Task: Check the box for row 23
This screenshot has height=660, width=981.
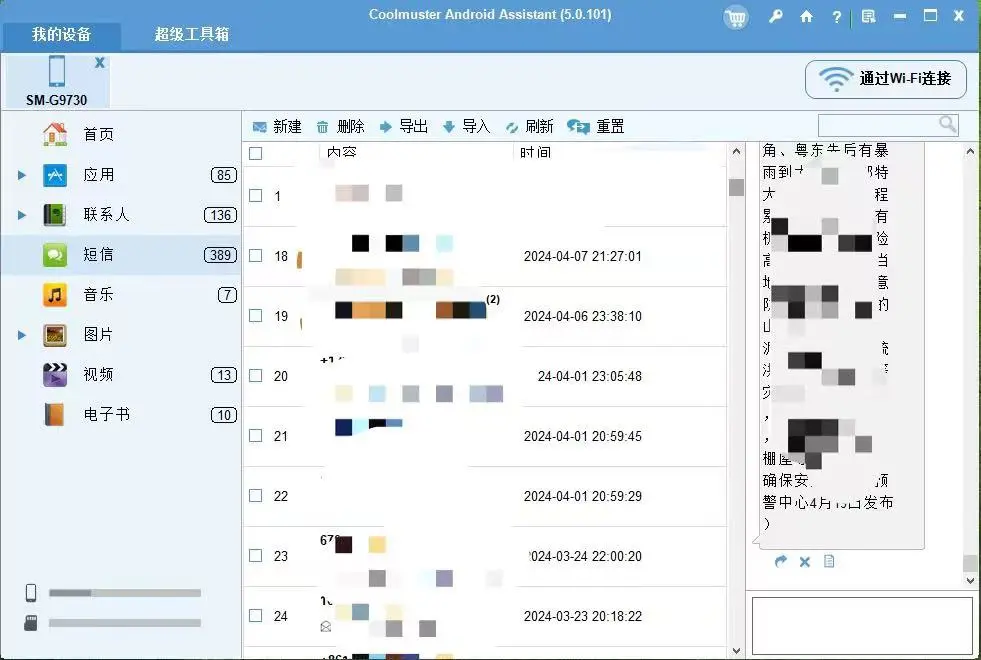Action: coord(256,556)
